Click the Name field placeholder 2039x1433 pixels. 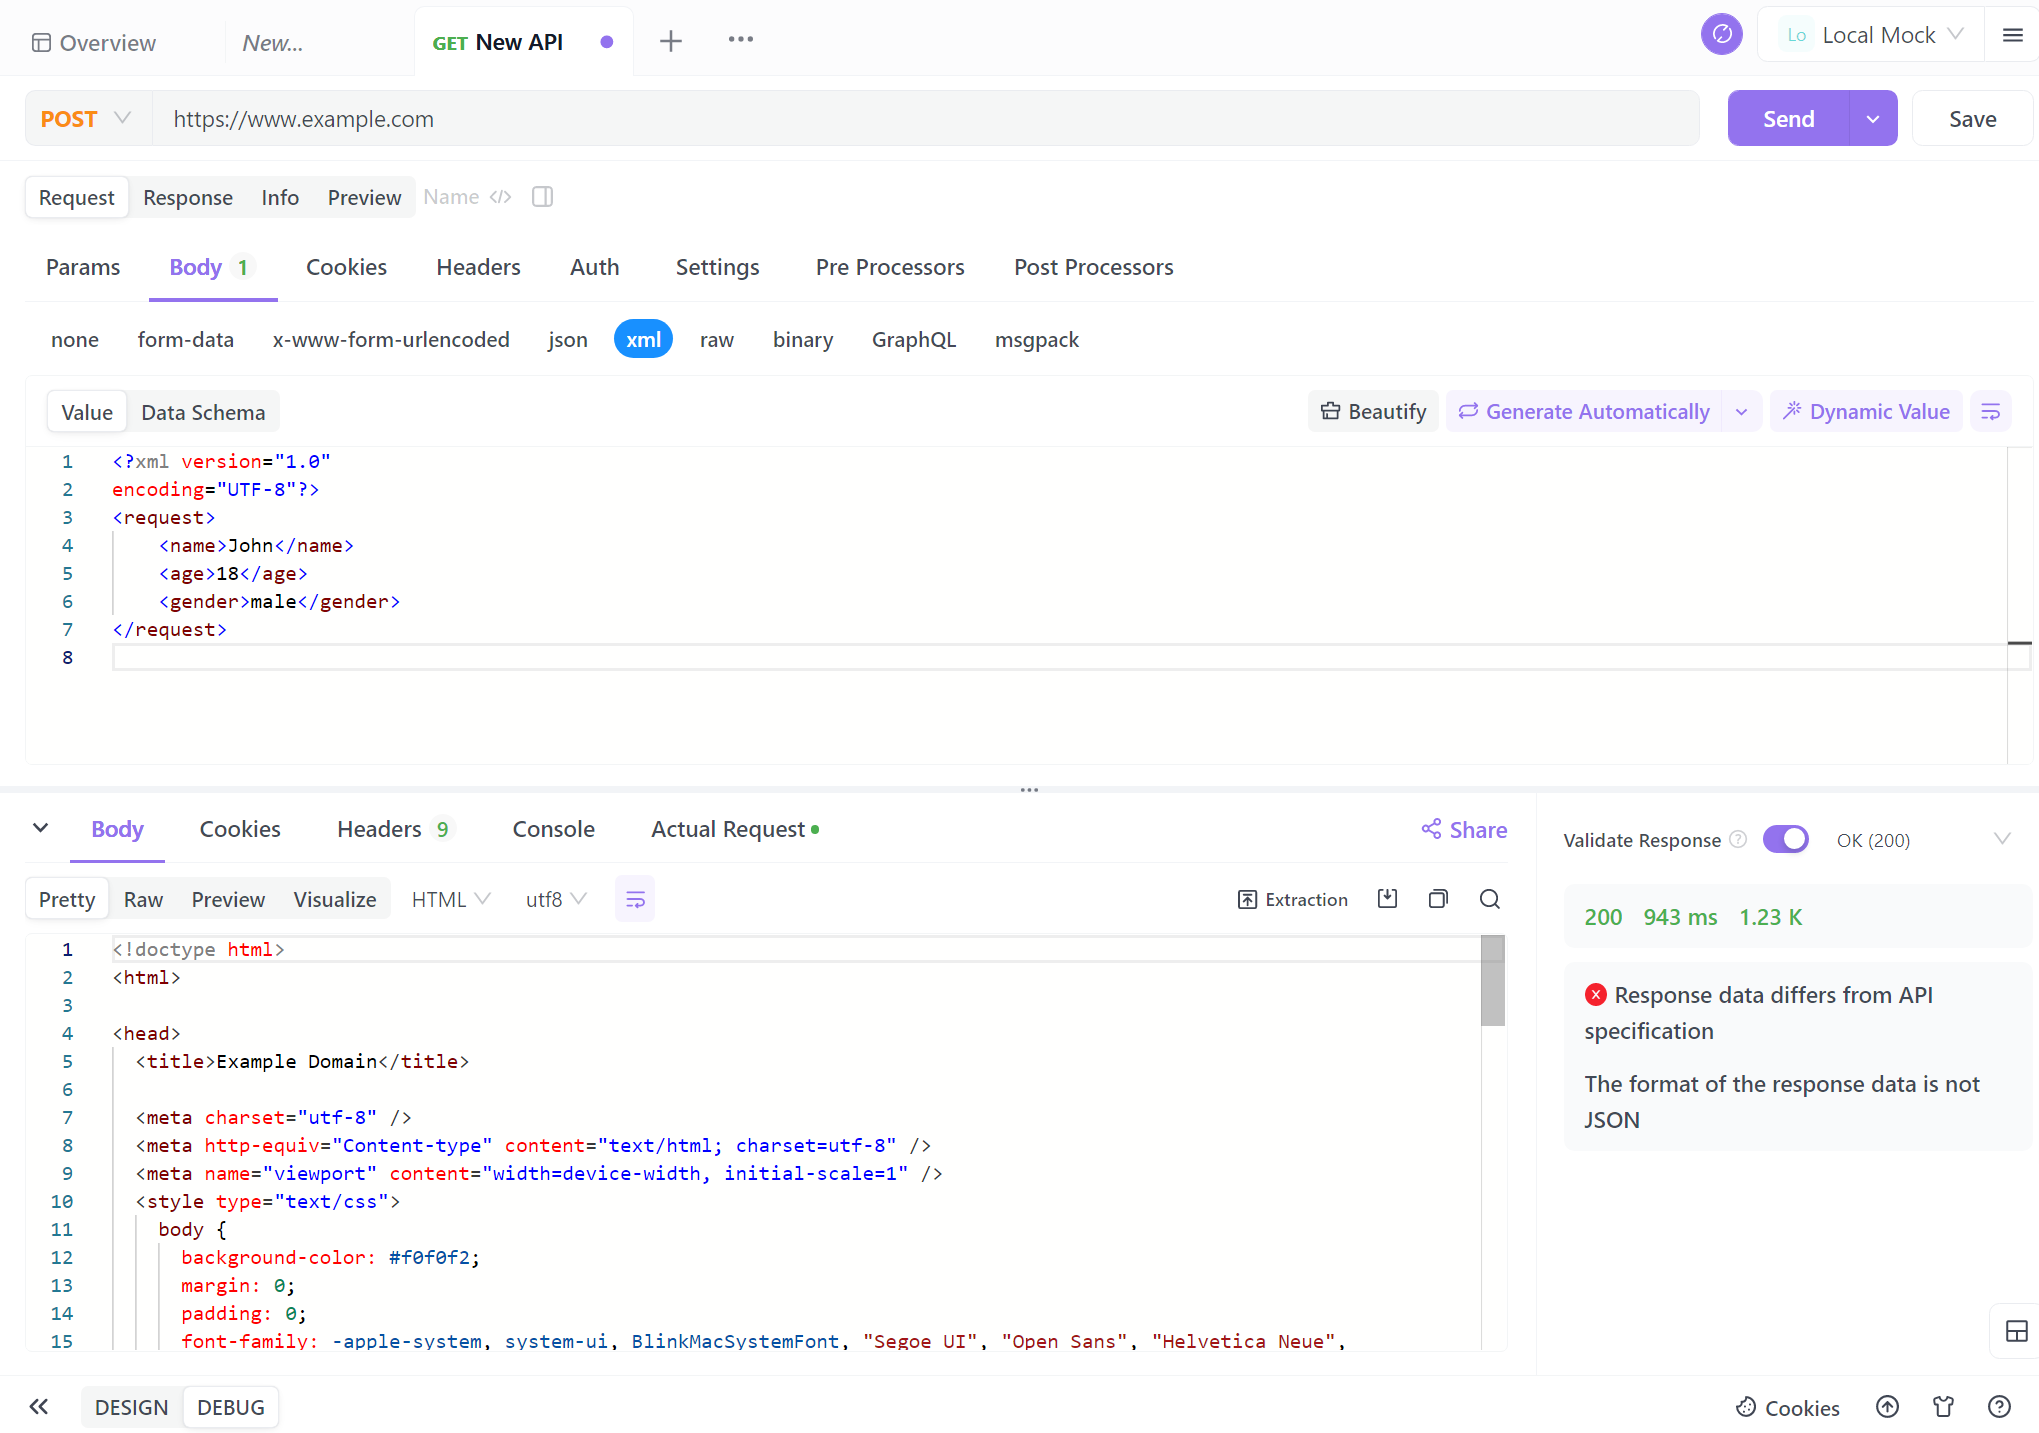point(451,197)
